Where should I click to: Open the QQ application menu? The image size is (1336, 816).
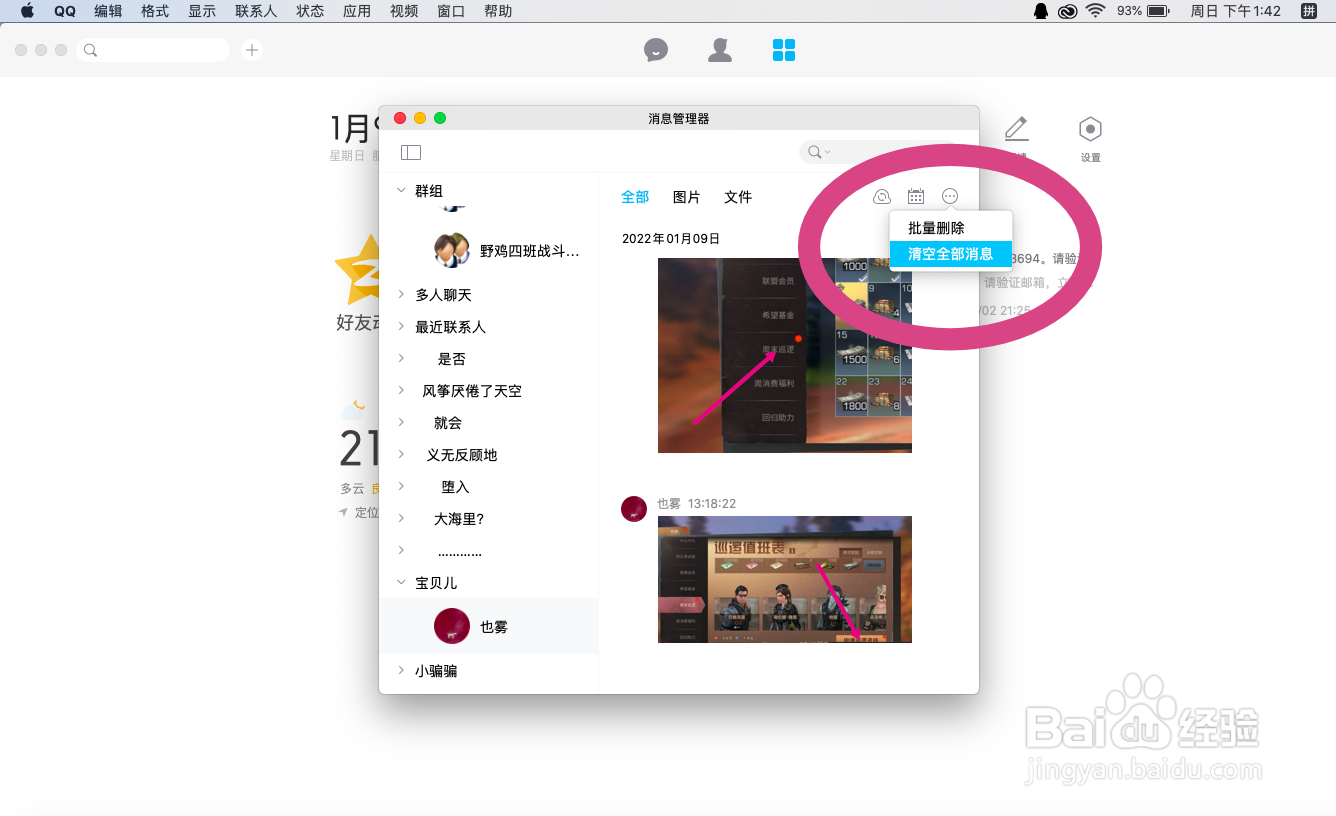coord(65,11)
